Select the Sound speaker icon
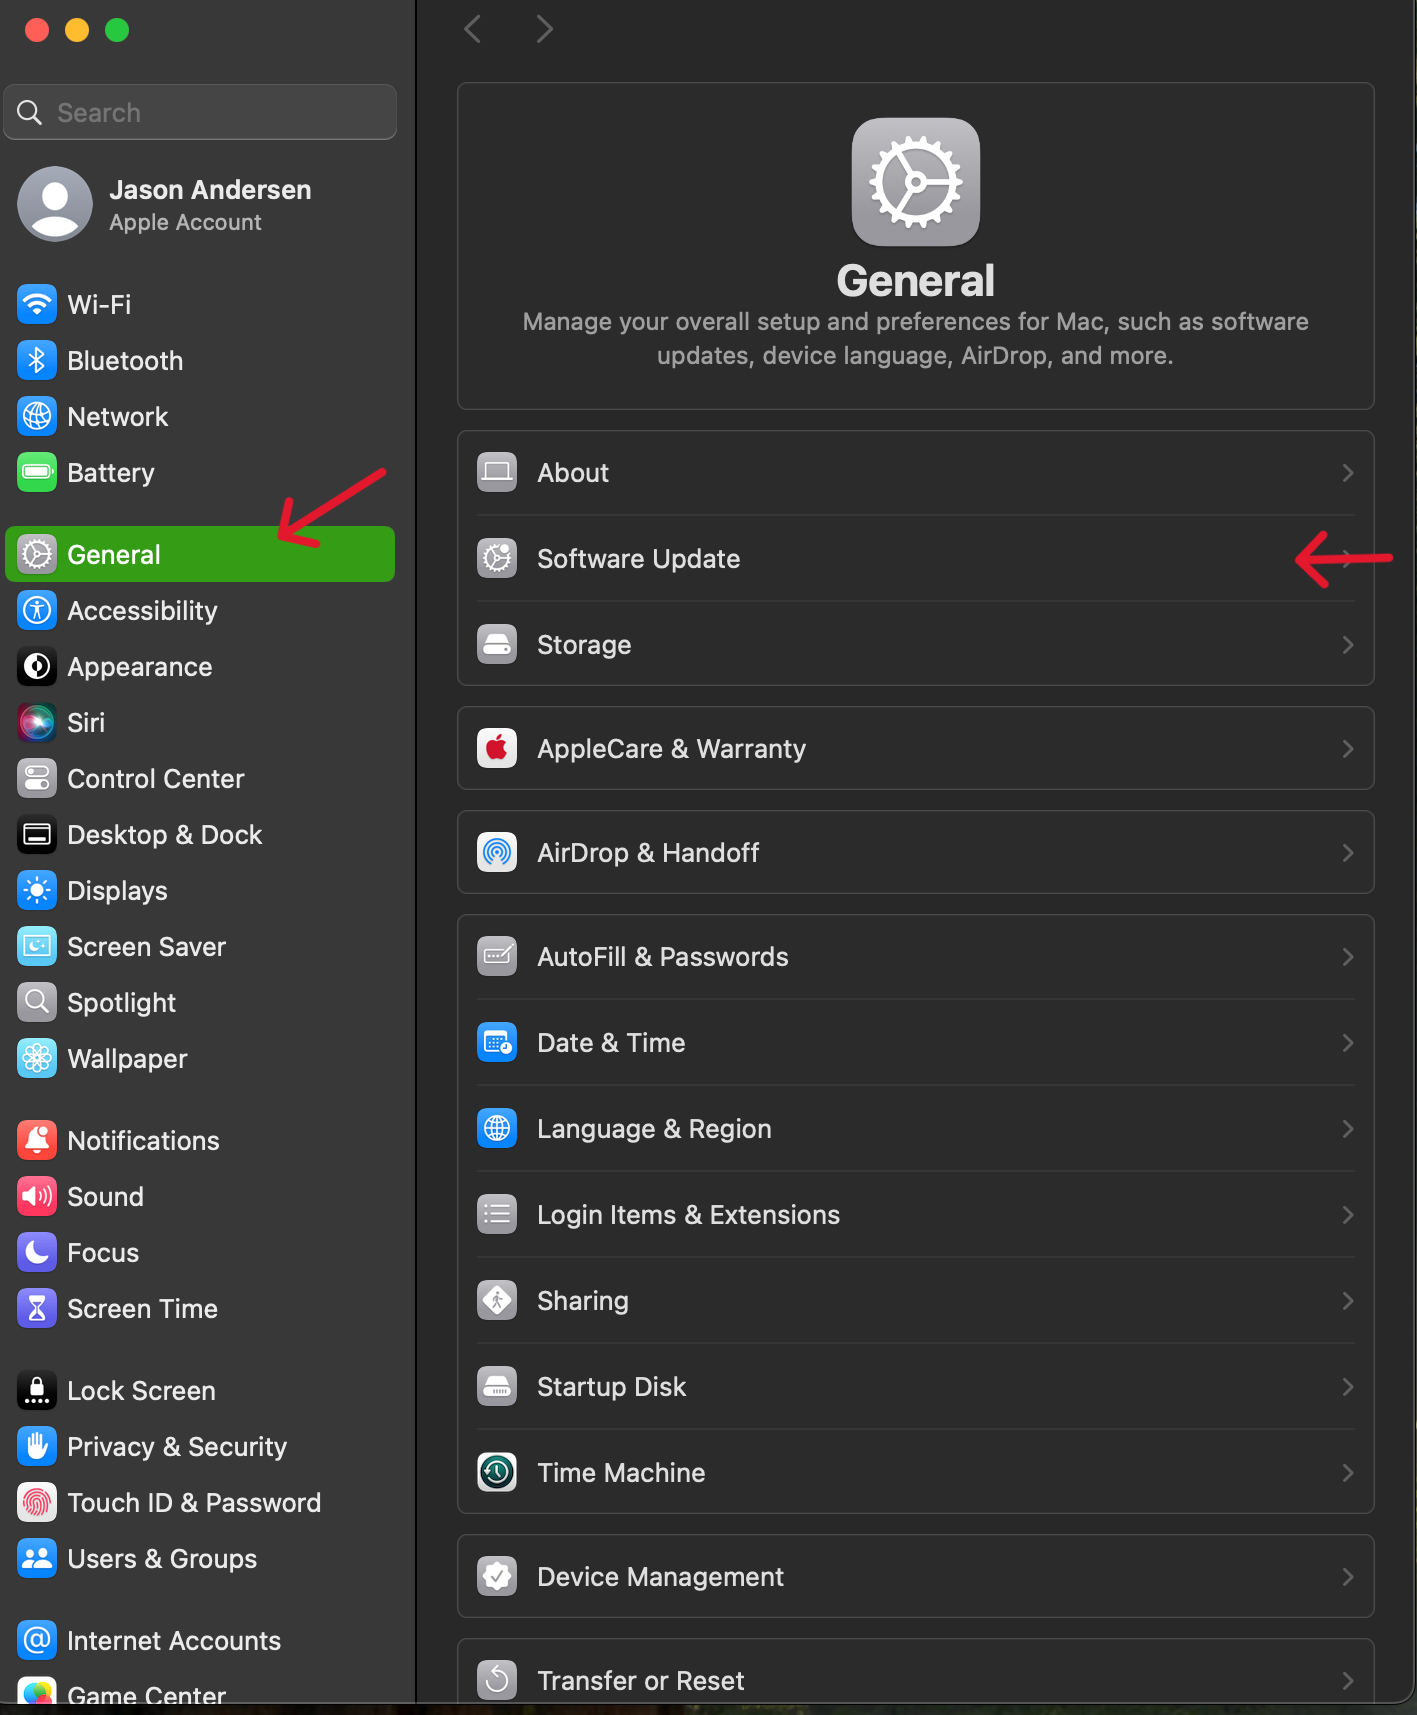The width and height of the screenshot is (1417, 1715). pos(37,1196)
